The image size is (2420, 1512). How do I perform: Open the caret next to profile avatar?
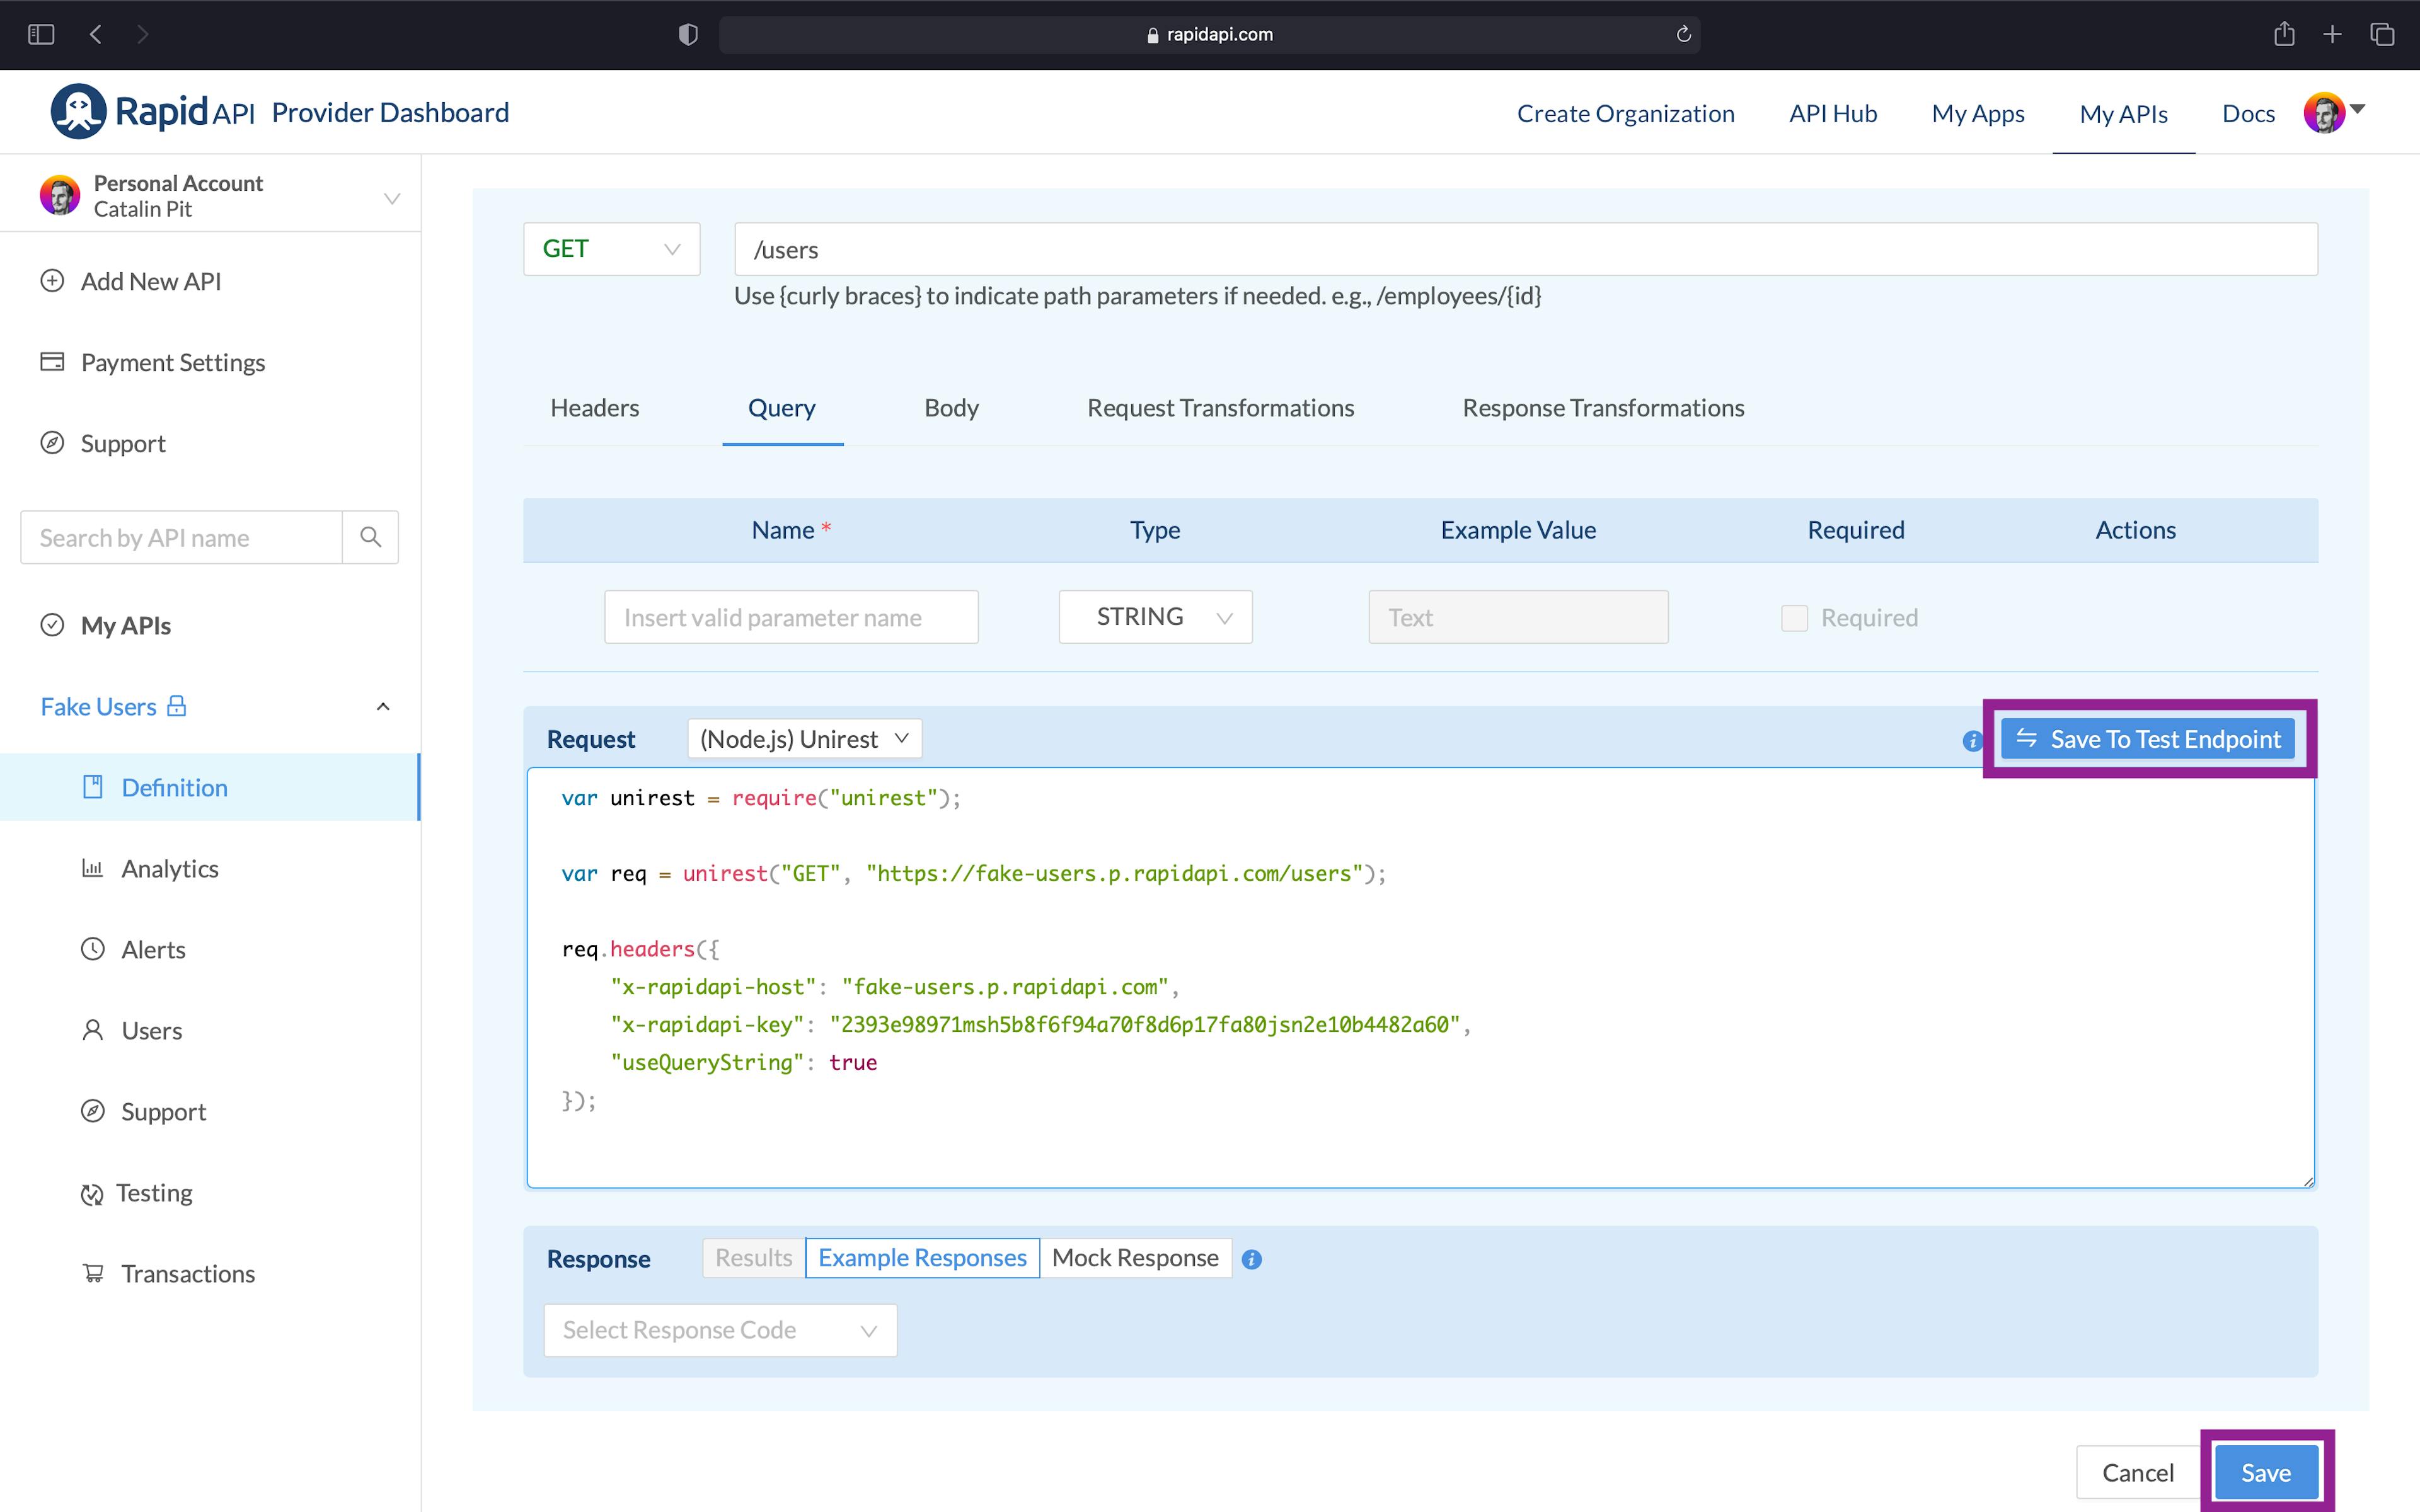2358,109
